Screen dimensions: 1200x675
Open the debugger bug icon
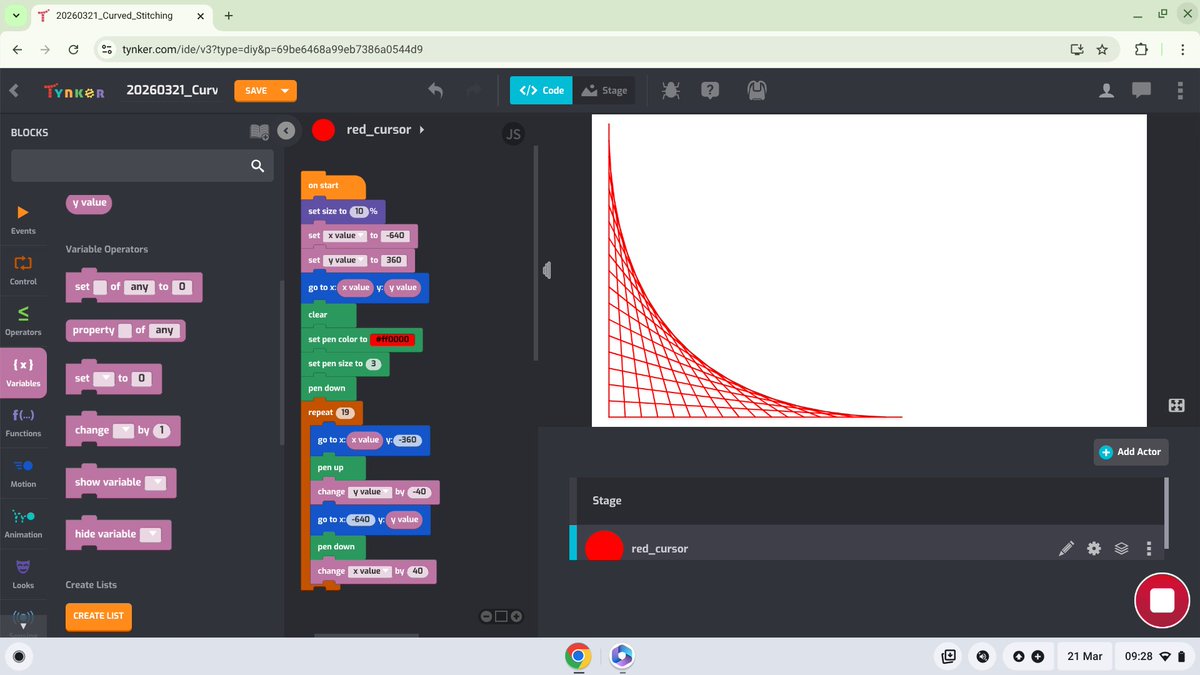671,90
